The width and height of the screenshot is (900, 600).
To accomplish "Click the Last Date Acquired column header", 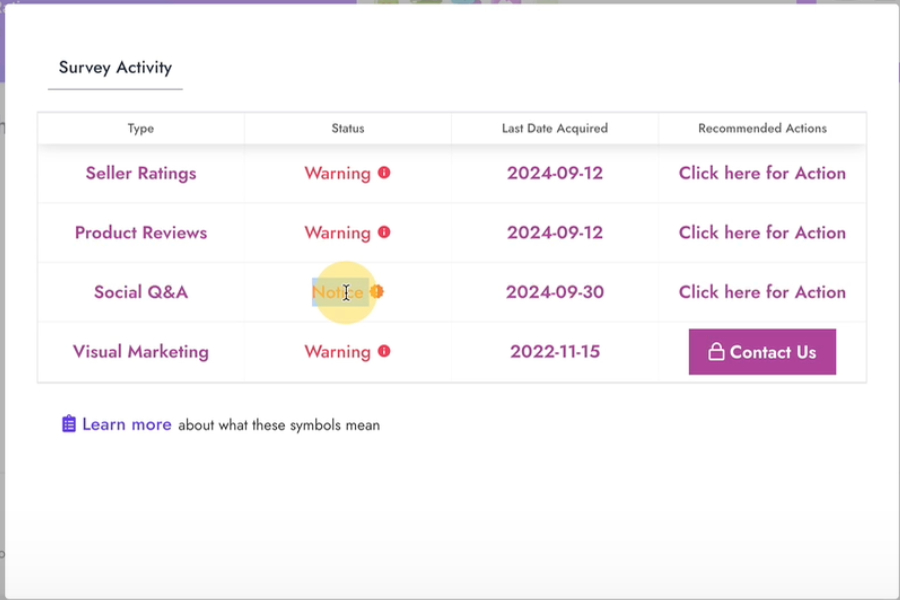I will pos(555,128).
